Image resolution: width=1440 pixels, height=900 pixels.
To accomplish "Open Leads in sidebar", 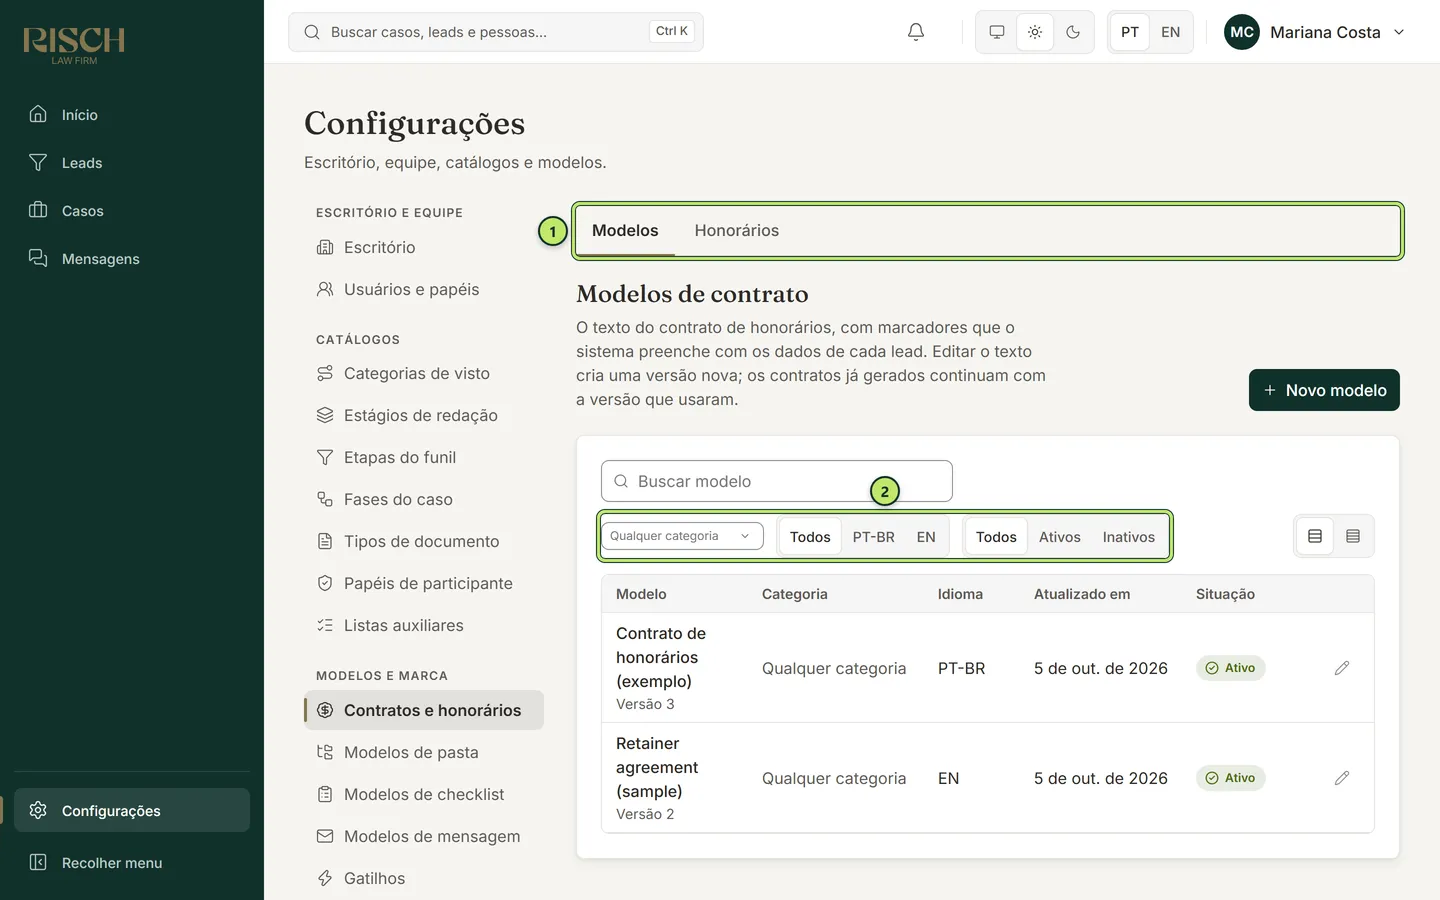I will pyautogui.click(x=132, y=163).
